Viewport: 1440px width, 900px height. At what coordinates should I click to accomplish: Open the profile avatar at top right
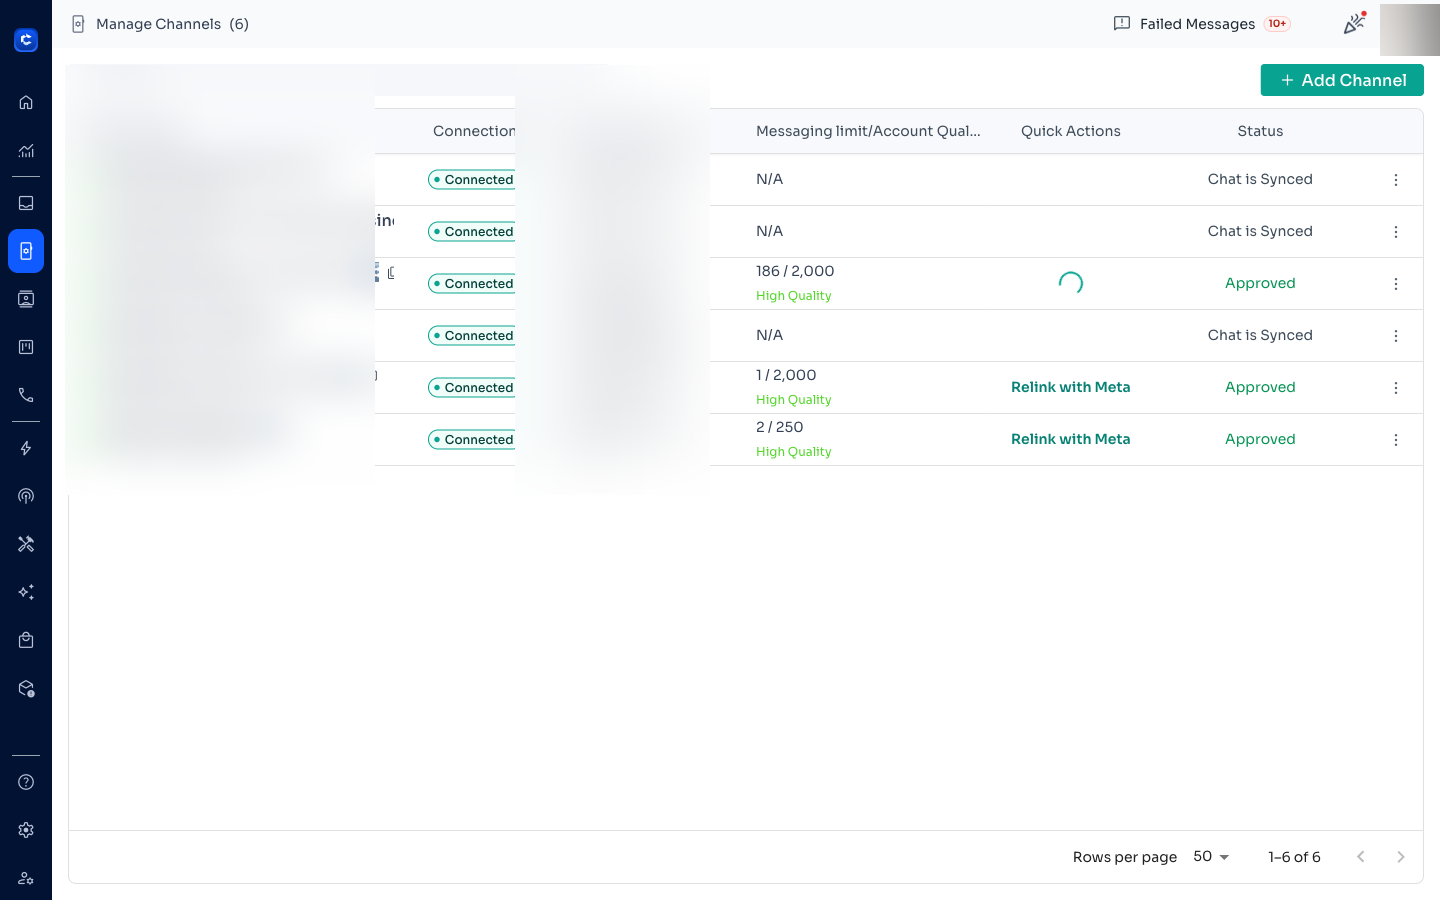tap(1410, 29)
